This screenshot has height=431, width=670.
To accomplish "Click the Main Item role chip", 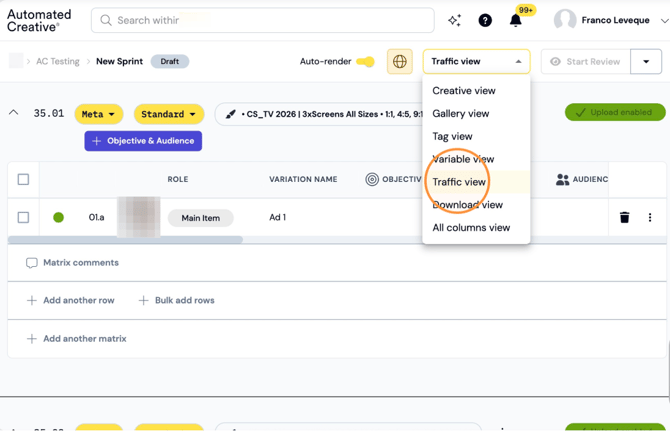I will (200, 218).
